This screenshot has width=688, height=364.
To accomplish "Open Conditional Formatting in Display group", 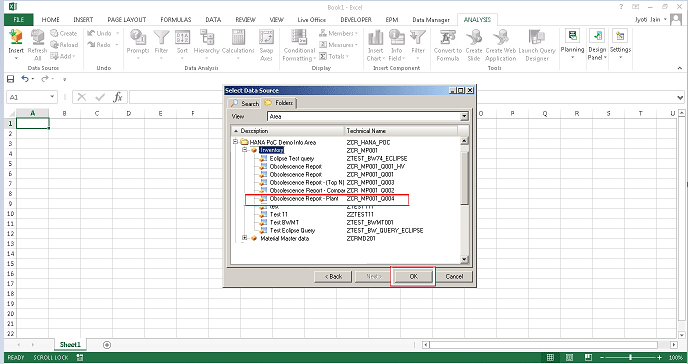I will point(299,45).
